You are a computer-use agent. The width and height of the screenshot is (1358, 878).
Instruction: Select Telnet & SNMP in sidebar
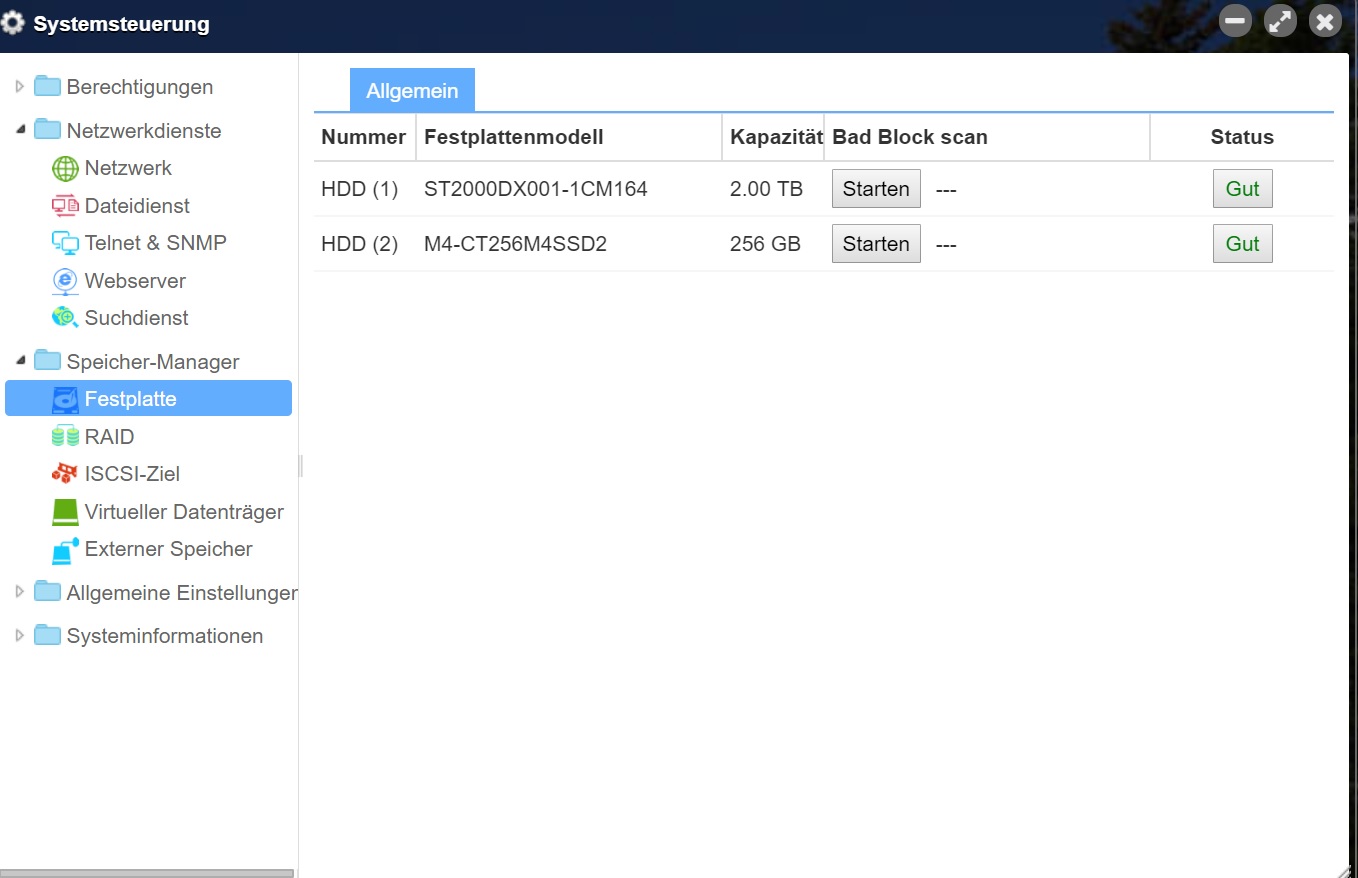coord(155,243)
